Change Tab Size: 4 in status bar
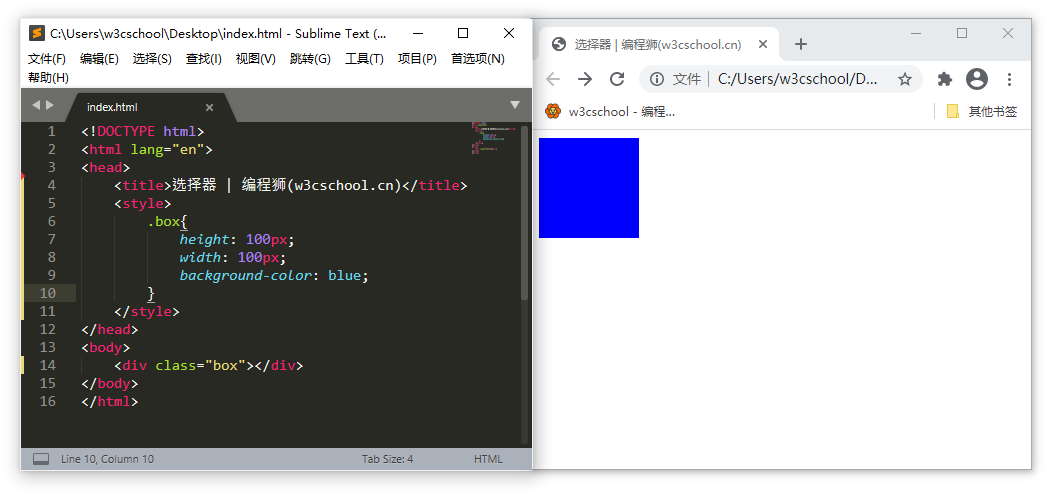The height and width of the screenshot is (493, 1052). click(x=387, y=459)
